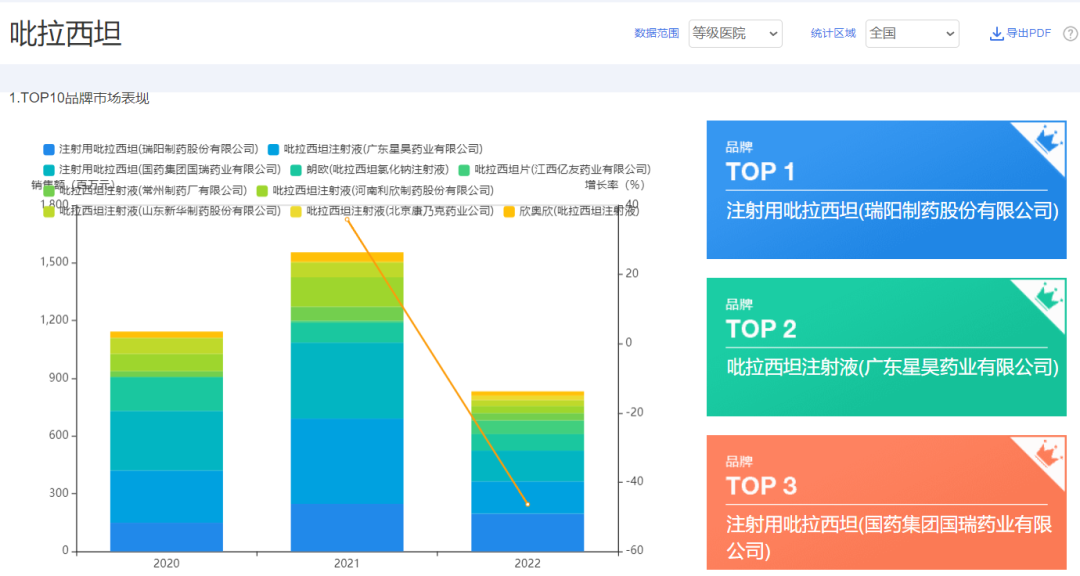Open the 全国 statistics region dropdown

[912, 33]
